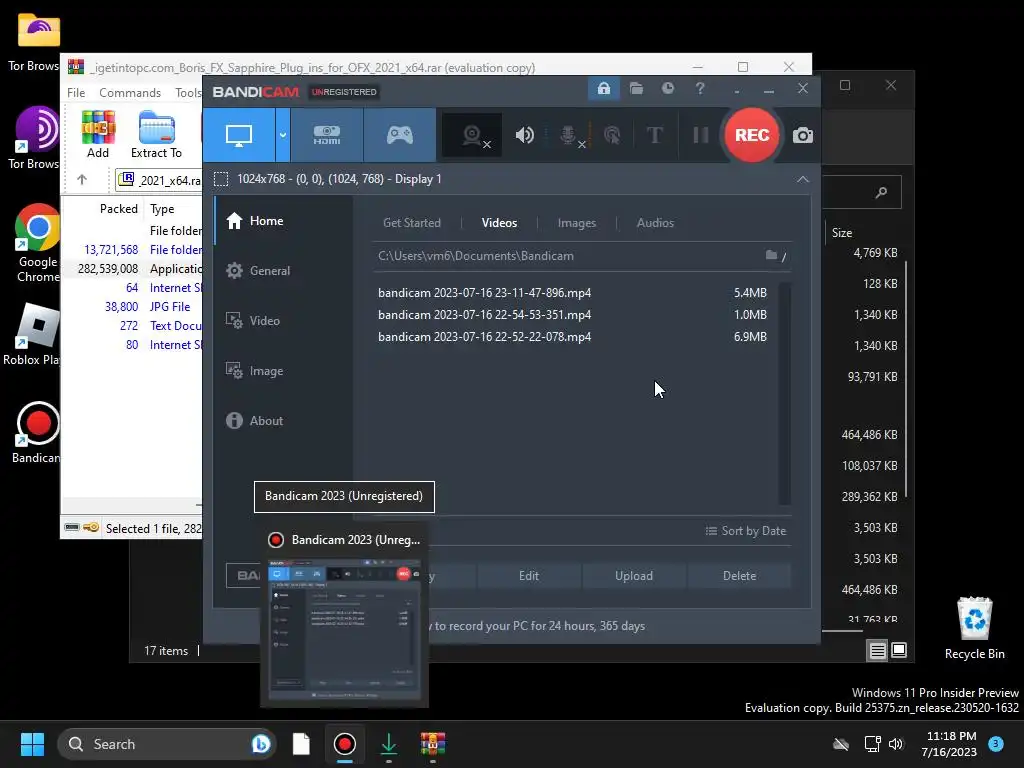Click Packed column header in WinRAR
This screenshot has width=1024, height=768.
[118, 209]
